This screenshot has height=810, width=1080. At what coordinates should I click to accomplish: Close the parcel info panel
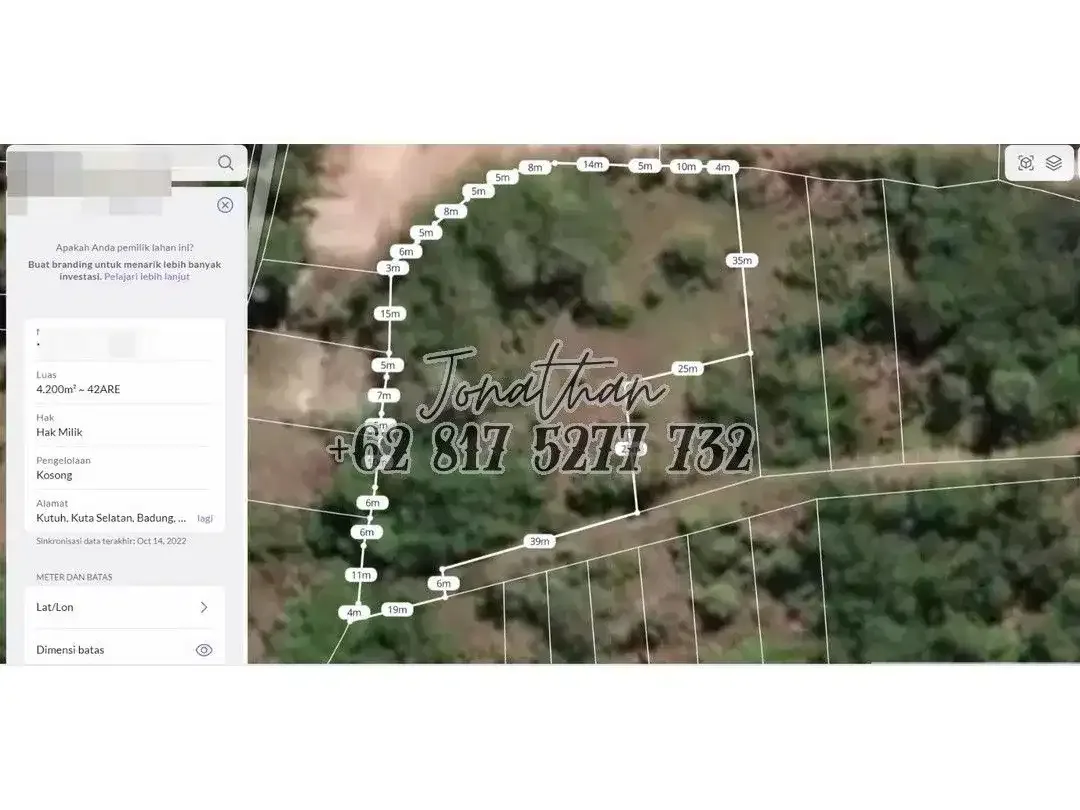pyautogui.click(x=225, y=205)
